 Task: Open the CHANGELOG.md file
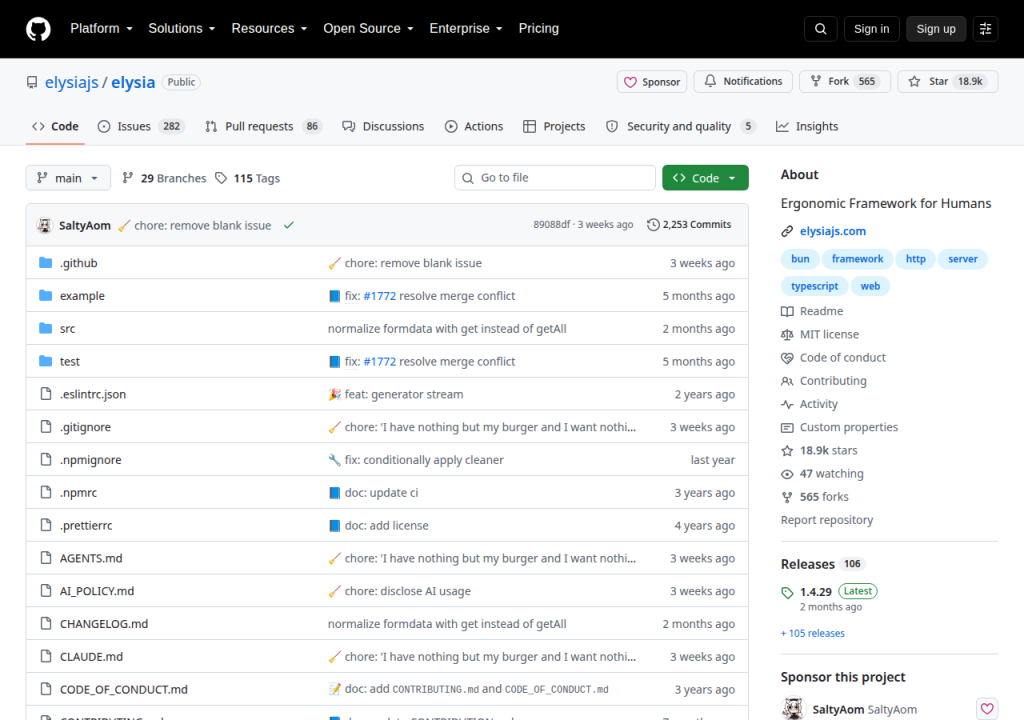pyautogui.click(x=104, y=624)
